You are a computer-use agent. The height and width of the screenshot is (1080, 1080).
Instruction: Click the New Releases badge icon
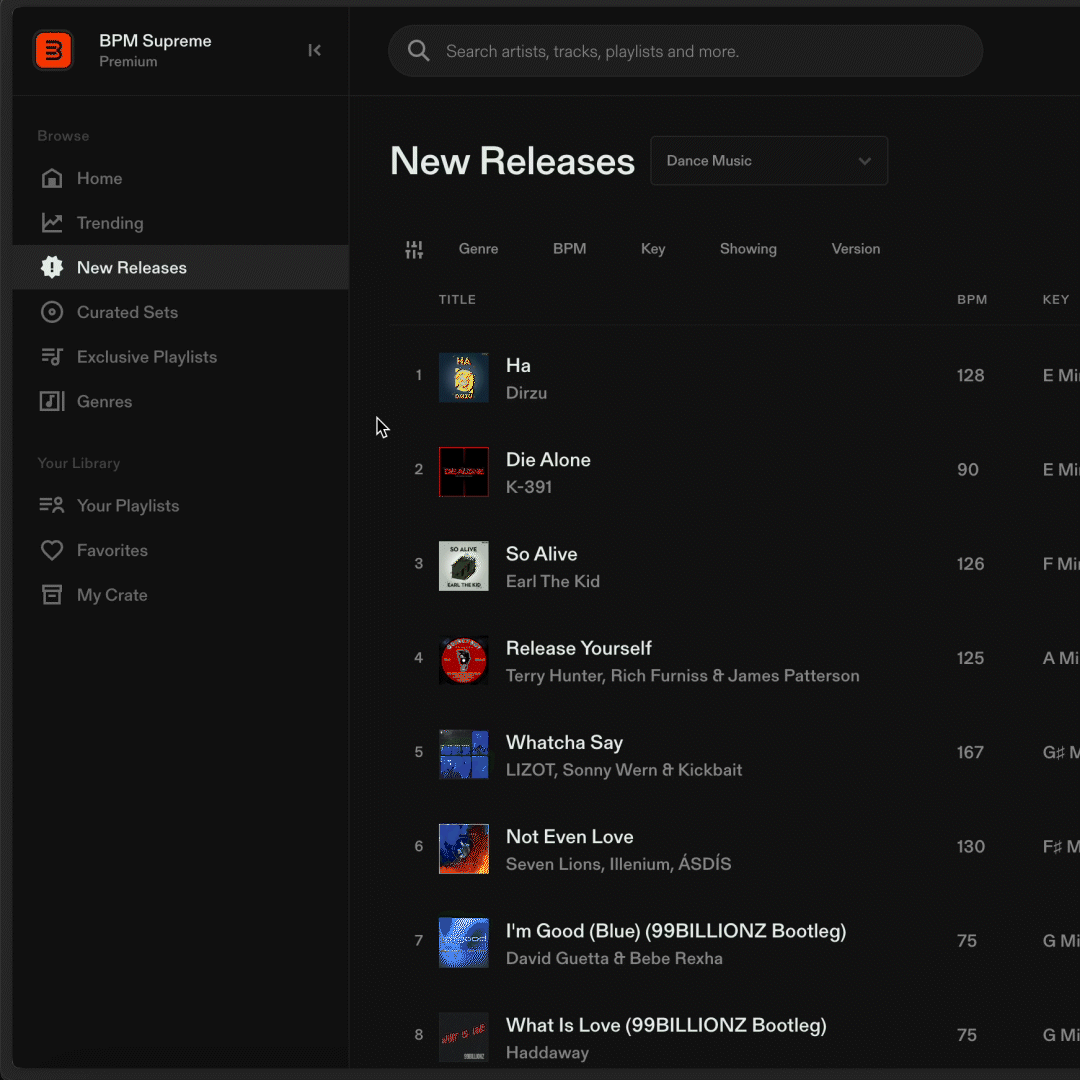(52, 267)
